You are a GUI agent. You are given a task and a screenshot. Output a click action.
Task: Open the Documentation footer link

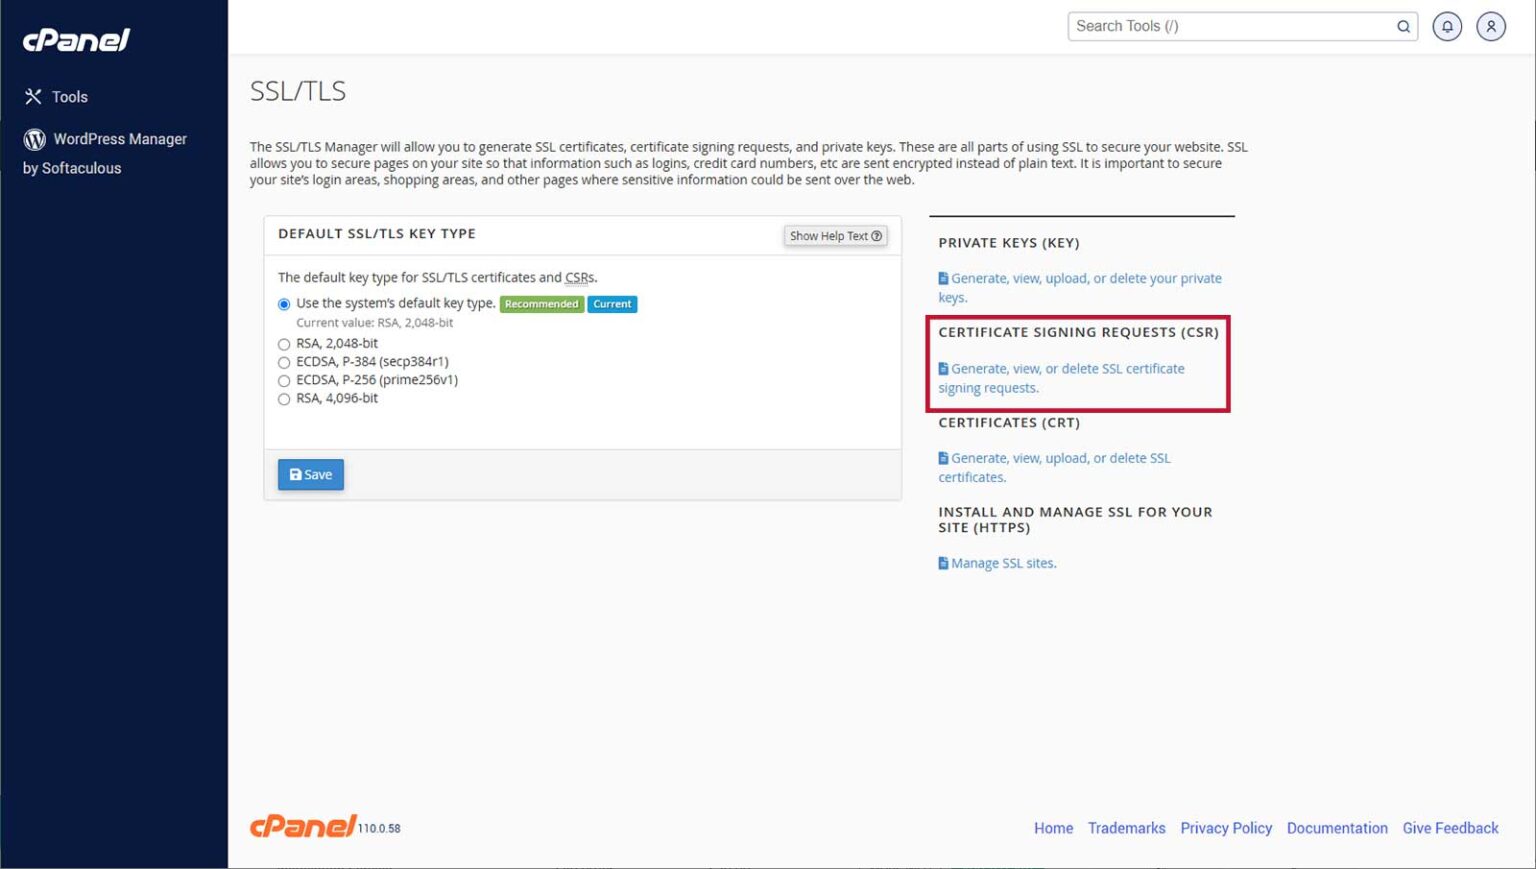pos(1336,828)
